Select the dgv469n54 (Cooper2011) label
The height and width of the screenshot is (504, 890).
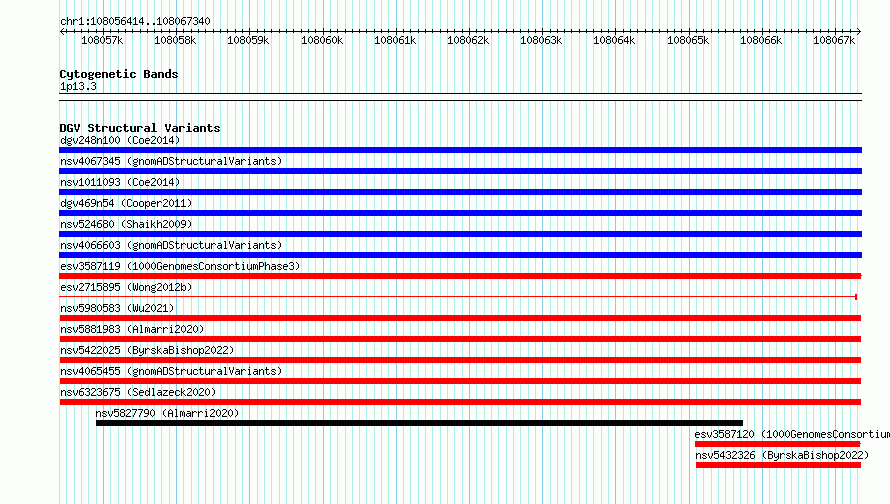(126, 203)
